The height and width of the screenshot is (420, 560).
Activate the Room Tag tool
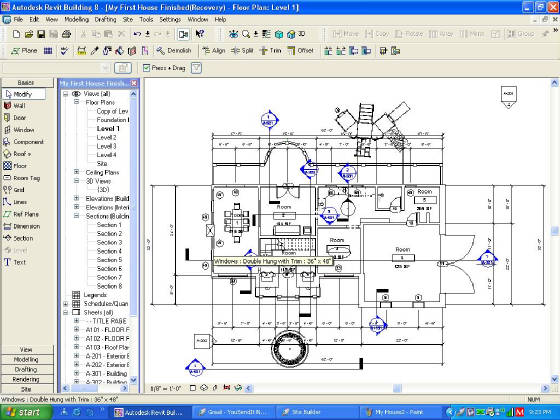tap(22, 178)
